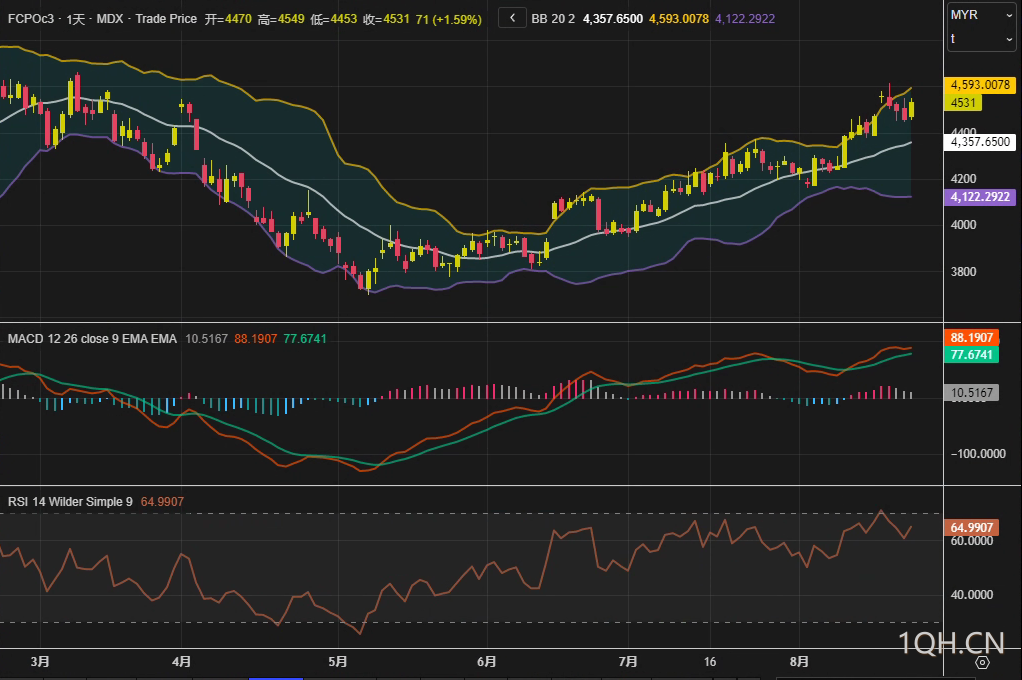1022x680 pixels.
Task: Click the 3月 label on time axis
Action: coord(40,662)
